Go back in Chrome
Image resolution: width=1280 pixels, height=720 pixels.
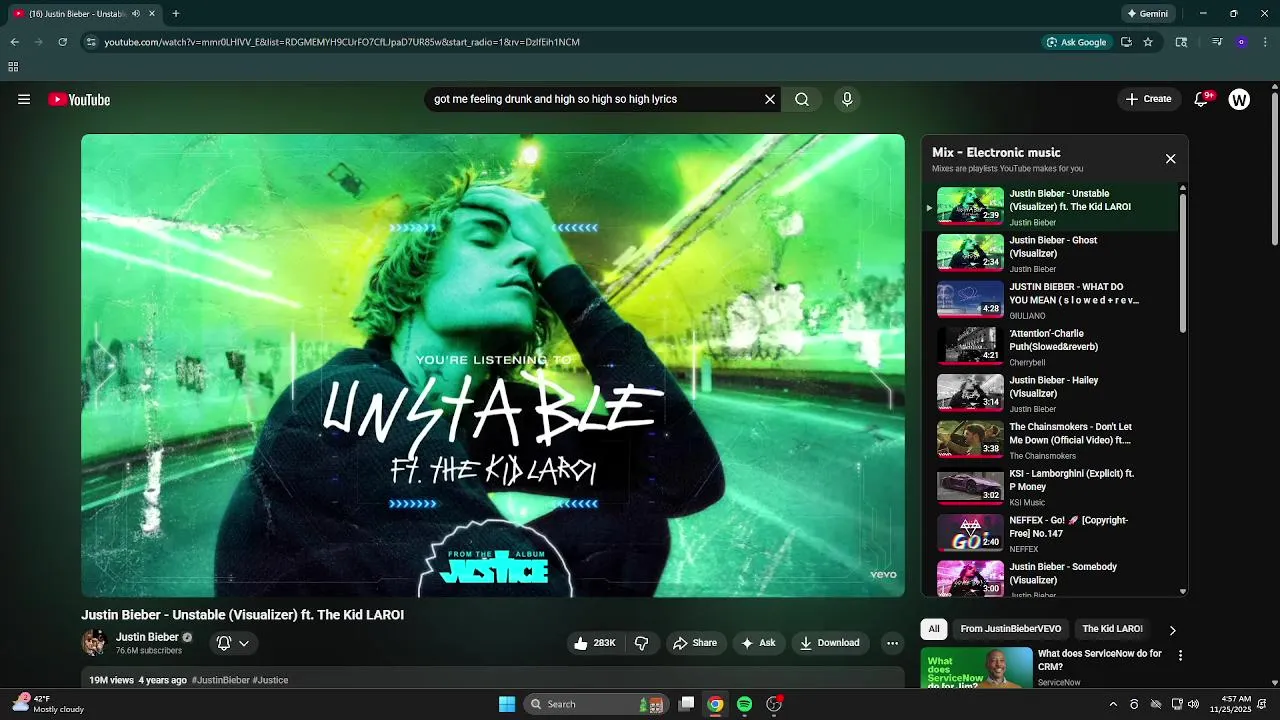(15, 42)
